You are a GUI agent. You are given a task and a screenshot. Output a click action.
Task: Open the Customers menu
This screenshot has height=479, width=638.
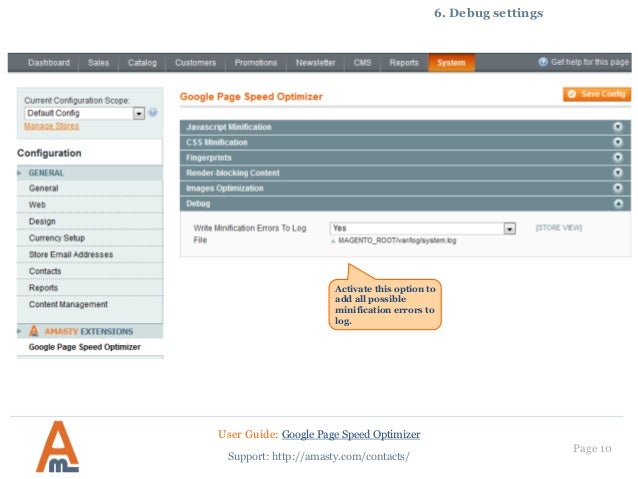195,63
